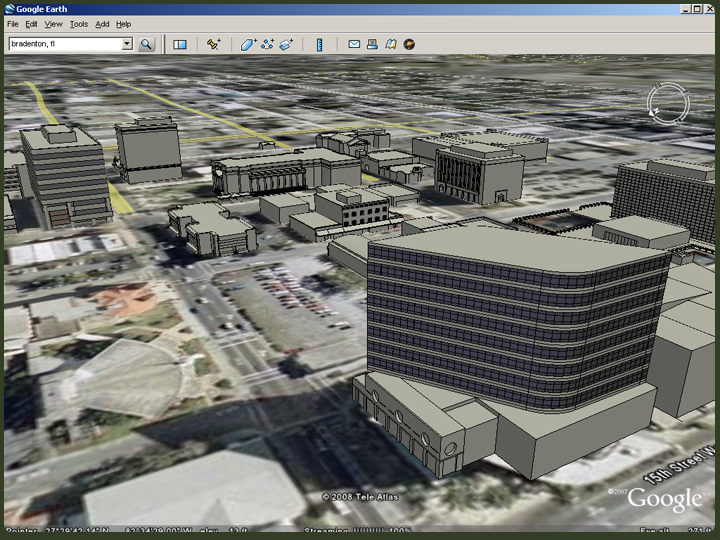
Task: Click the 15th Street W road label
Action: point(681,465)
